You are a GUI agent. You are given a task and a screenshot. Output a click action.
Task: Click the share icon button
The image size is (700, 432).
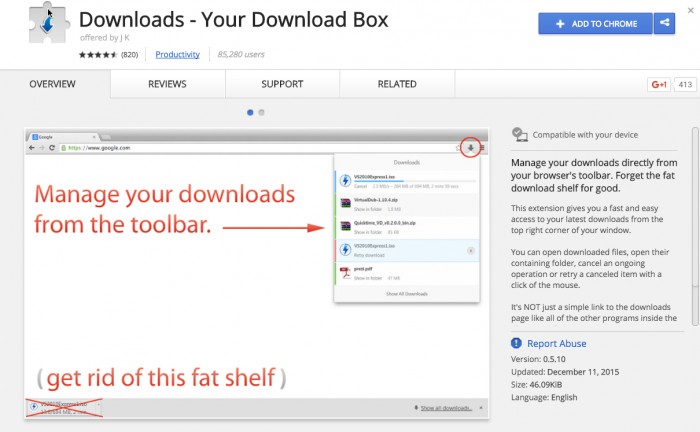pyautogui.click(x=664, y=24)
